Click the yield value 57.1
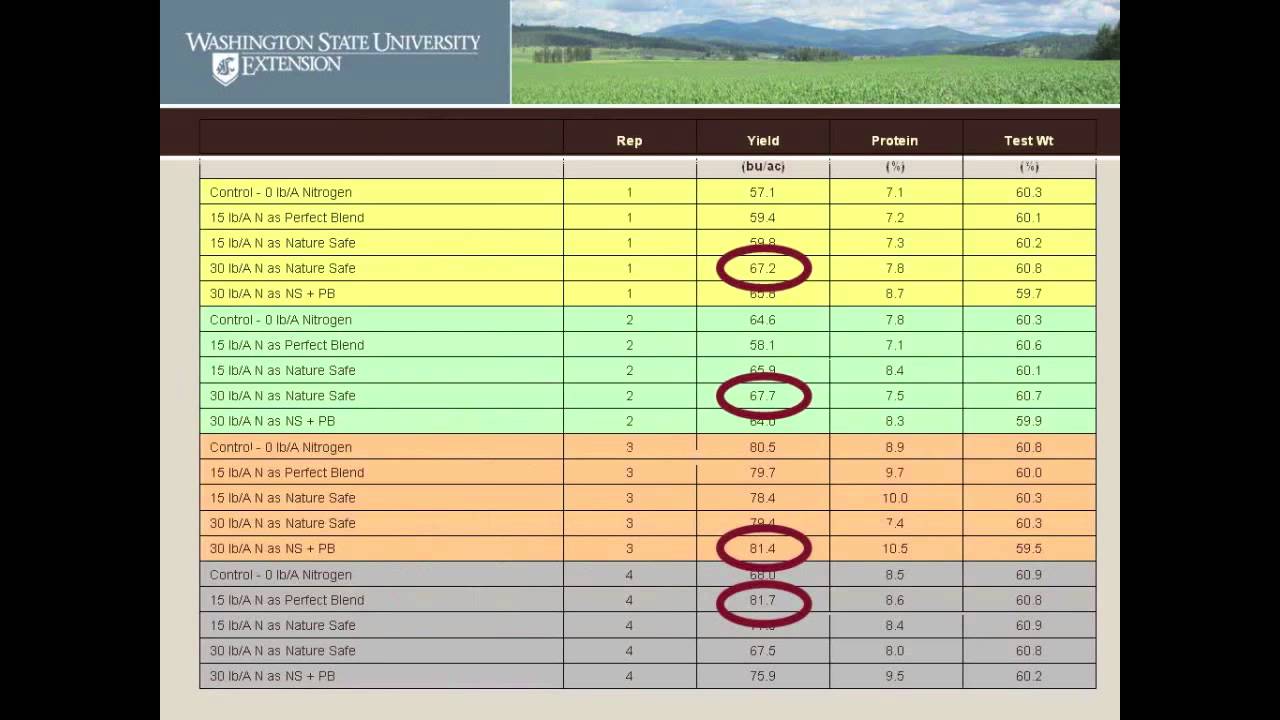This screenshot has height=720, width=1280. tap(763, 192)
